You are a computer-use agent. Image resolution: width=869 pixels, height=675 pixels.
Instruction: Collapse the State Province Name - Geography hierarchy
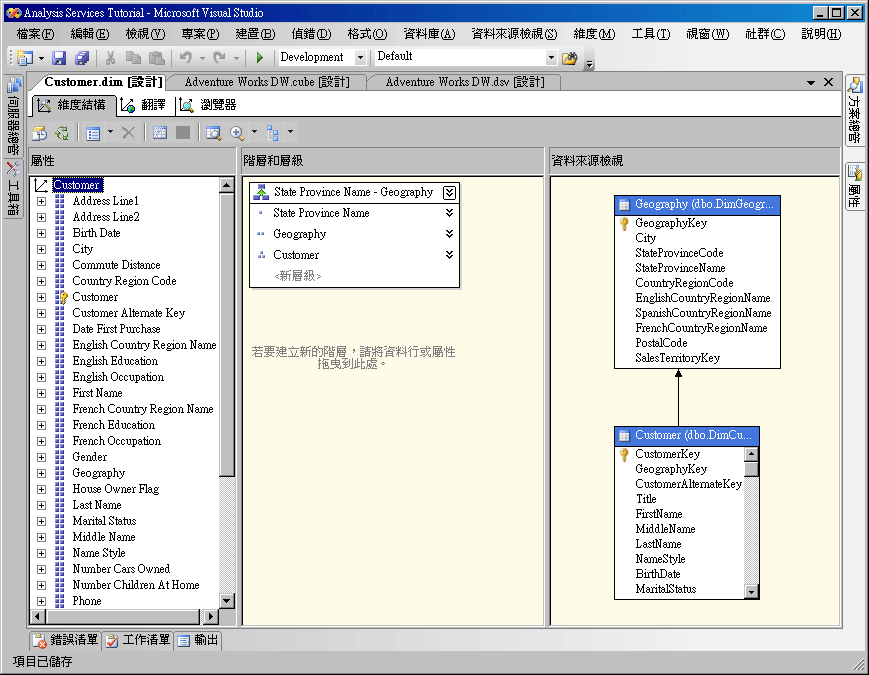coord(449,192)
